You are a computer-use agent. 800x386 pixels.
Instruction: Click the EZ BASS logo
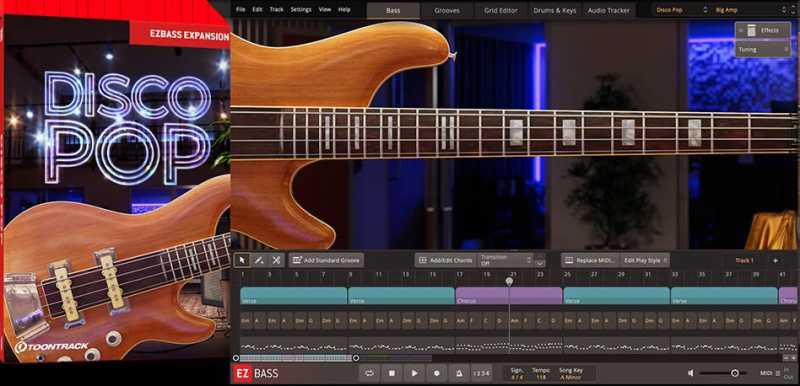(x=257, y=373)
